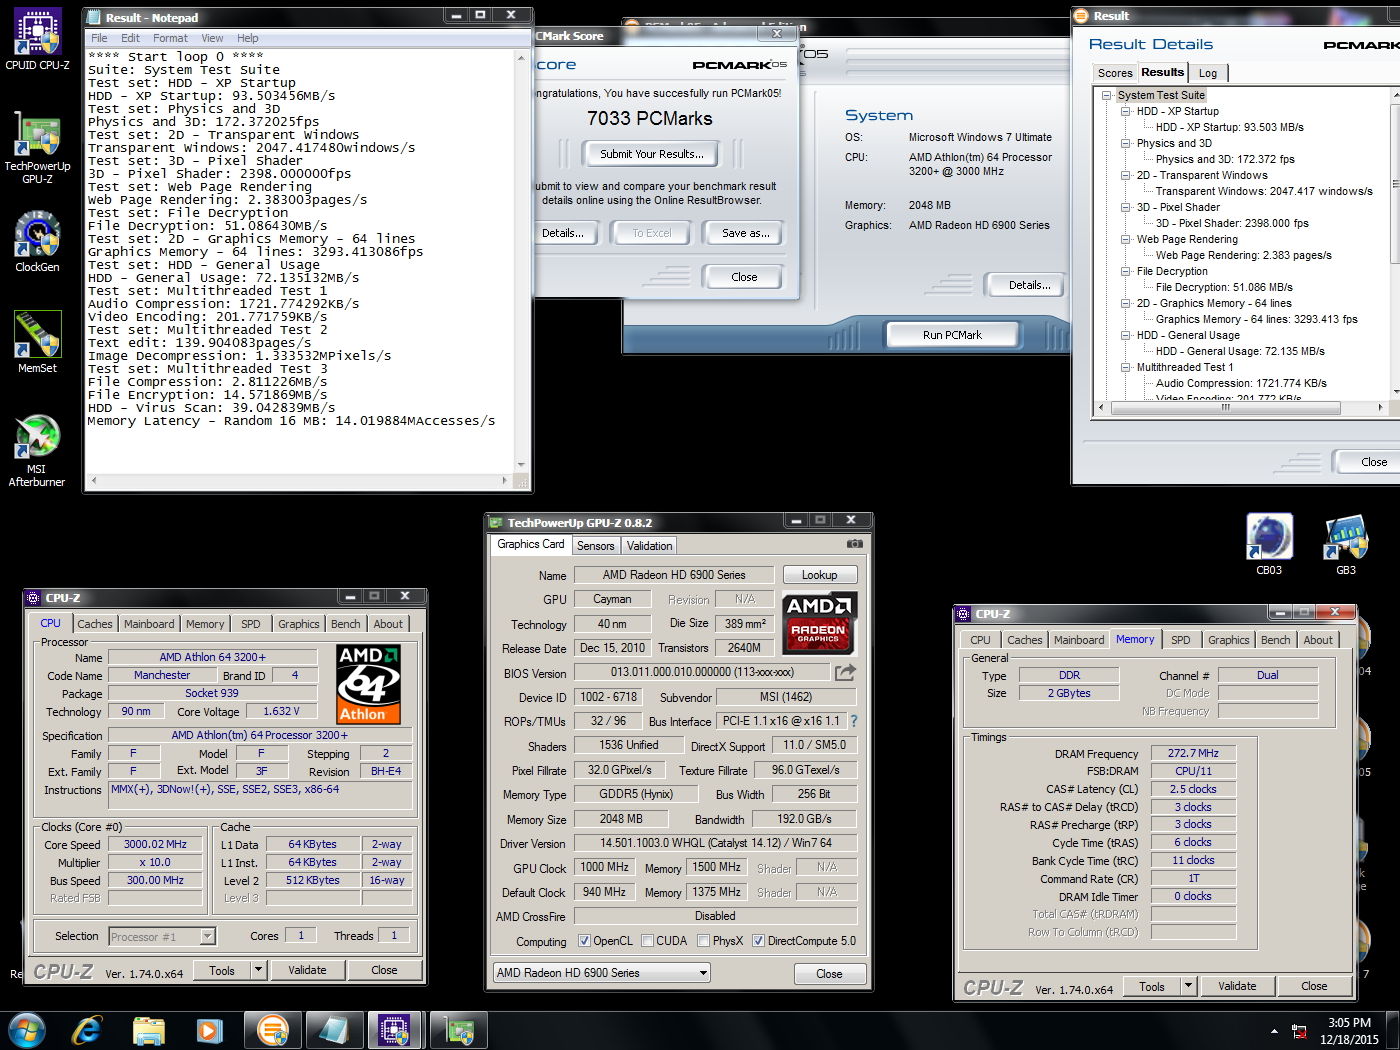Click Close button in GPU-Z window
Viewport: 1400px width, 1050px height.
(x=829, y=973)
